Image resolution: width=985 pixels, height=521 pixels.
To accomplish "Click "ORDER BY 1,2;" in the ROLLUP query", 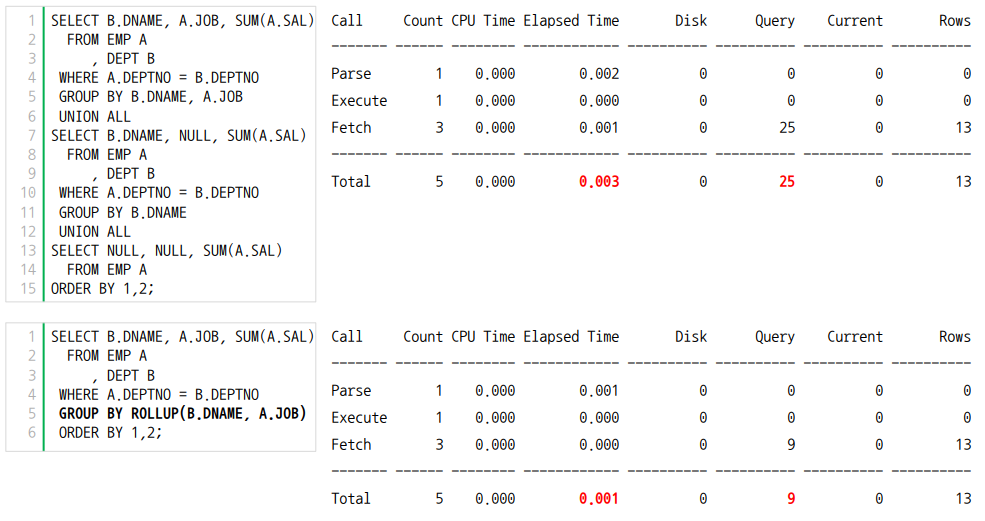I will point(111,433).
